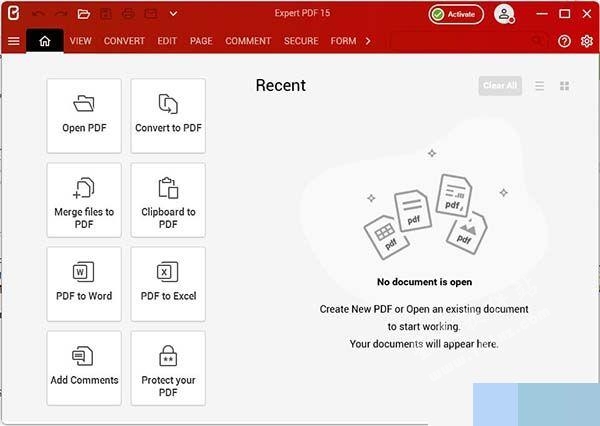Click the save disk icon in title bar

point(106,14)
